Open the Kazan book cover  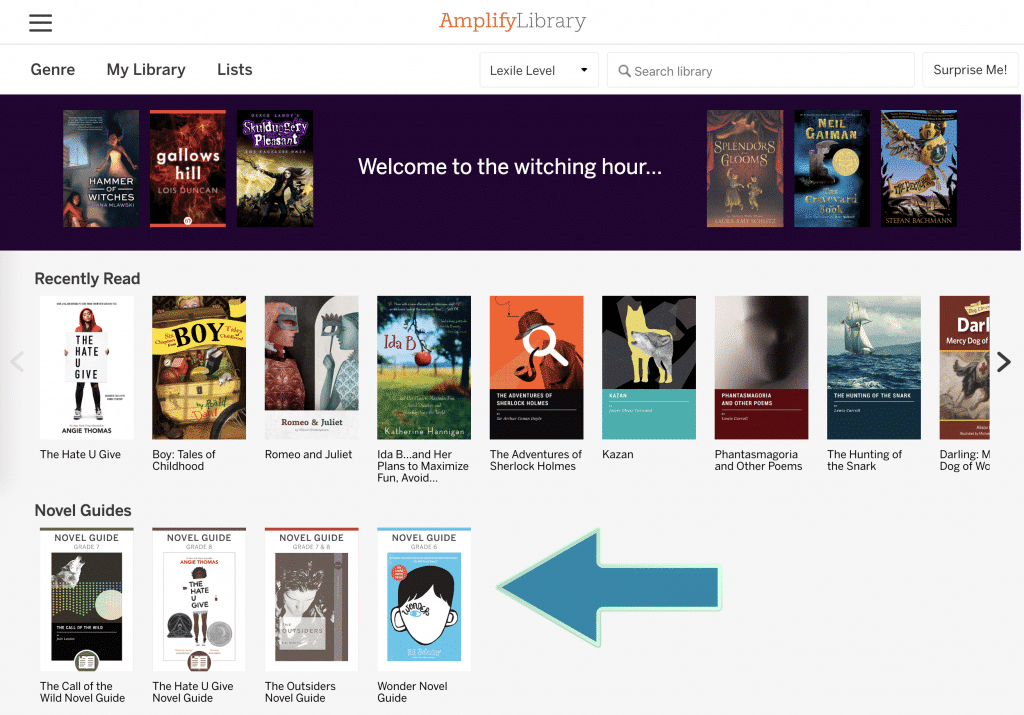coord(649,368)
